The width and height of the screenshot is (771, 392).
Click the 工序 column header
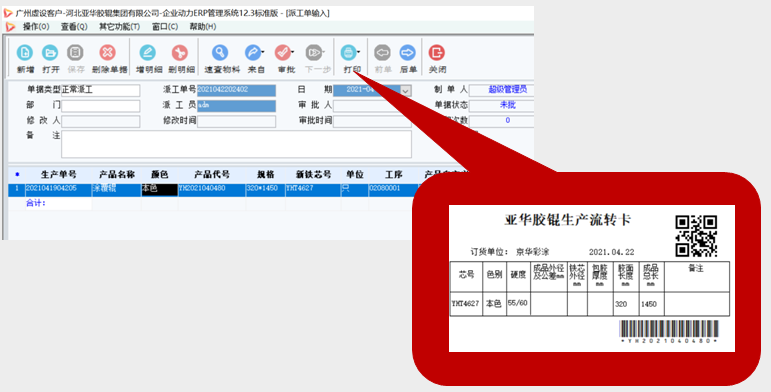click(x=394, y=175)
